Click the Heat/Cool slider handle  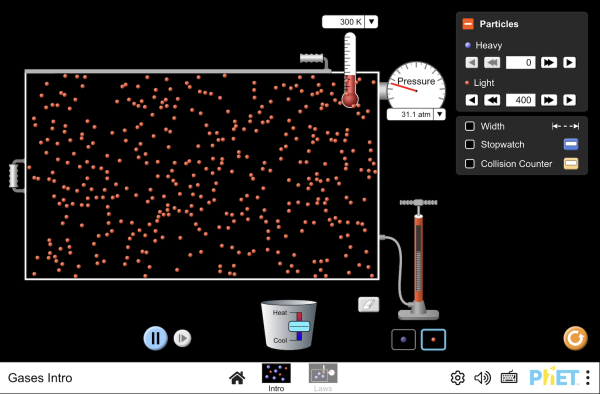coord(299,326)
